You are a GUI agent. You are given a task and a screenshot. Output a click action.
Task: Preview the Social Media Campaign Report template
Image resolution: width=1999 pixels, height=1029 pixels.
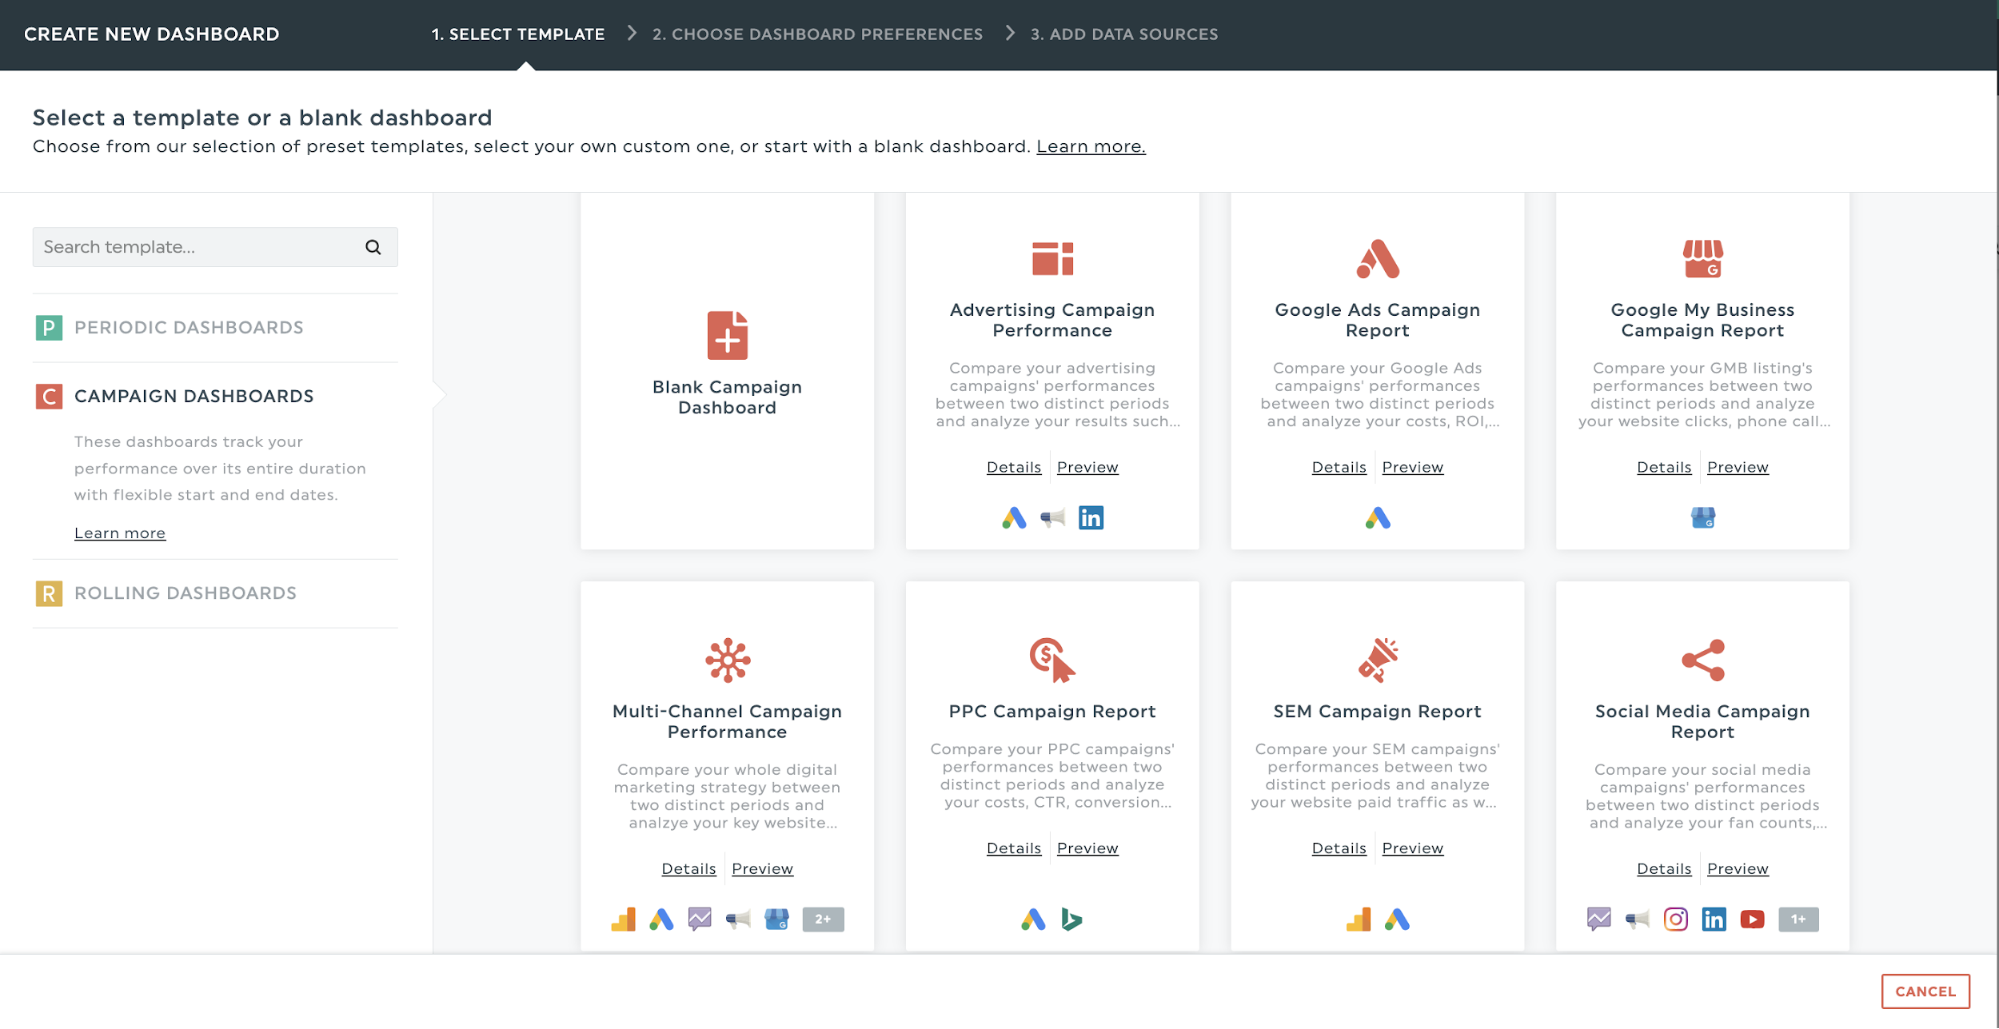(1737, 869)
